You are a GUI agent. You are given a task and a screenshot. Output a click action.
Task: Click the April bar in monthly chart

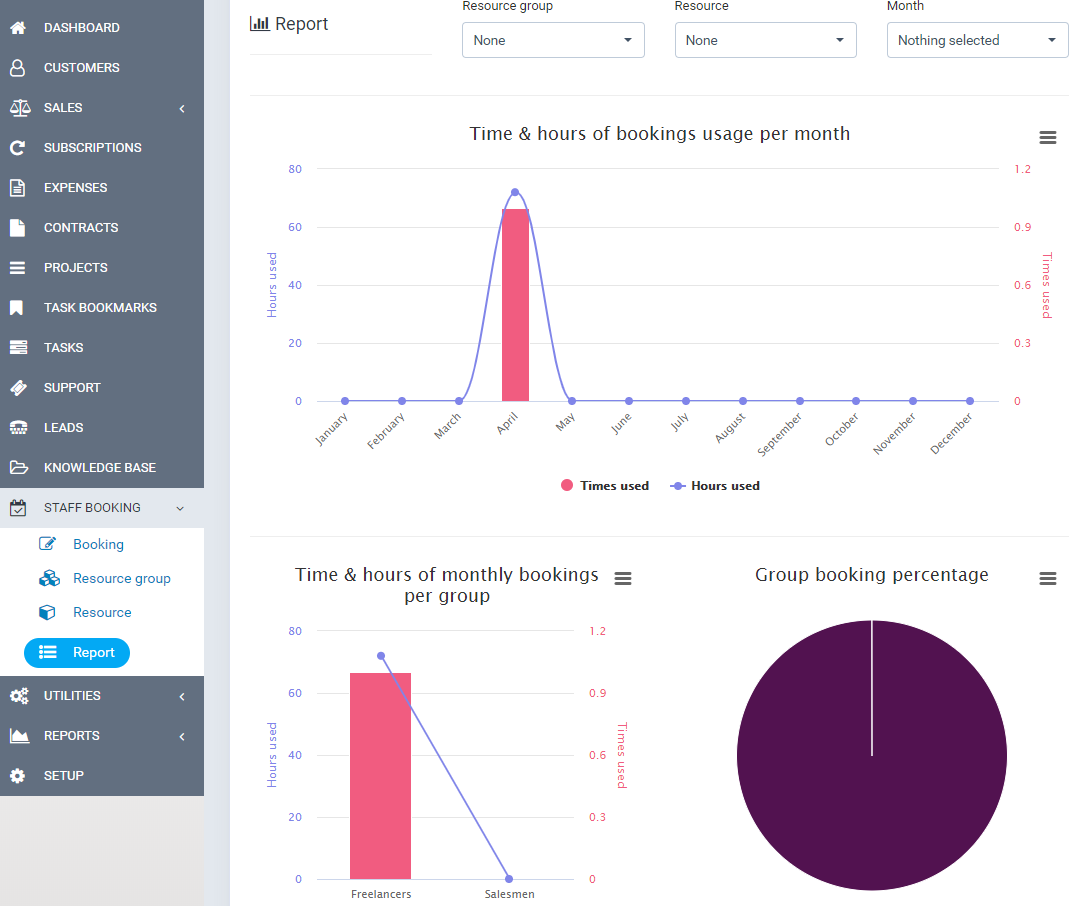(515, 305)
